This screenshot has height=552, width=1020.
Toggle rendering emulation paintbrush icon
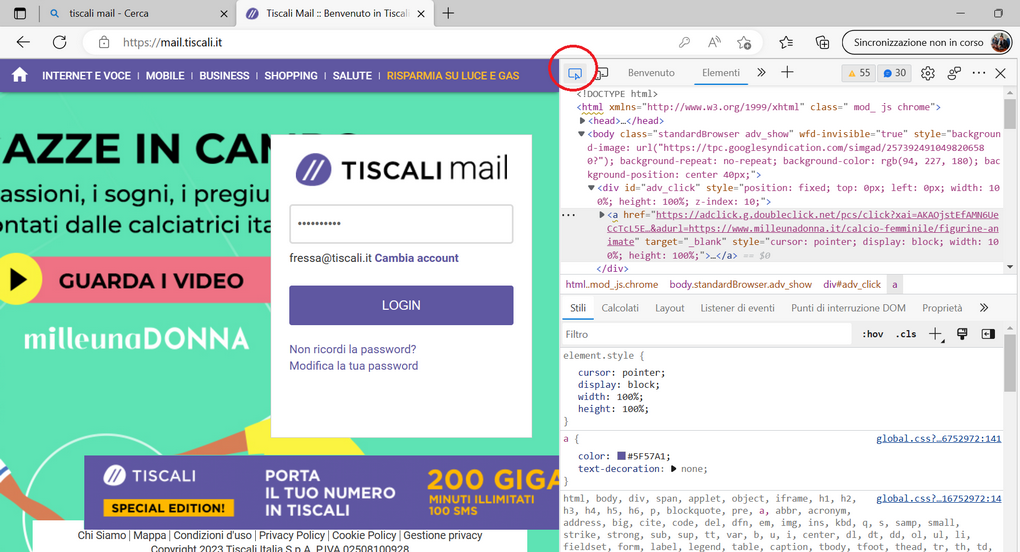click(962, 334)
